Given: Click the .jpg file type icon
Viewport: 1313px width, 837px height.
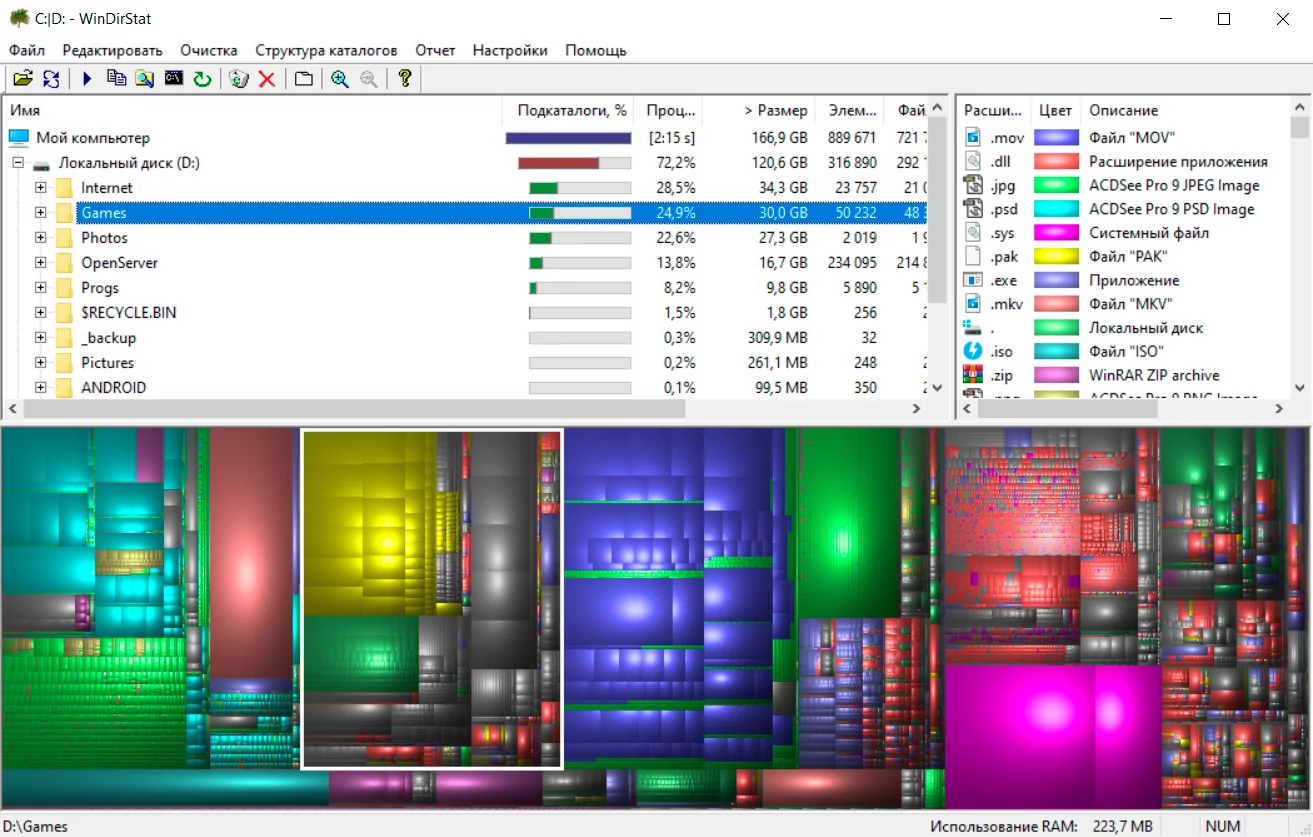Looking at the screenshot, I should (973, 185).
